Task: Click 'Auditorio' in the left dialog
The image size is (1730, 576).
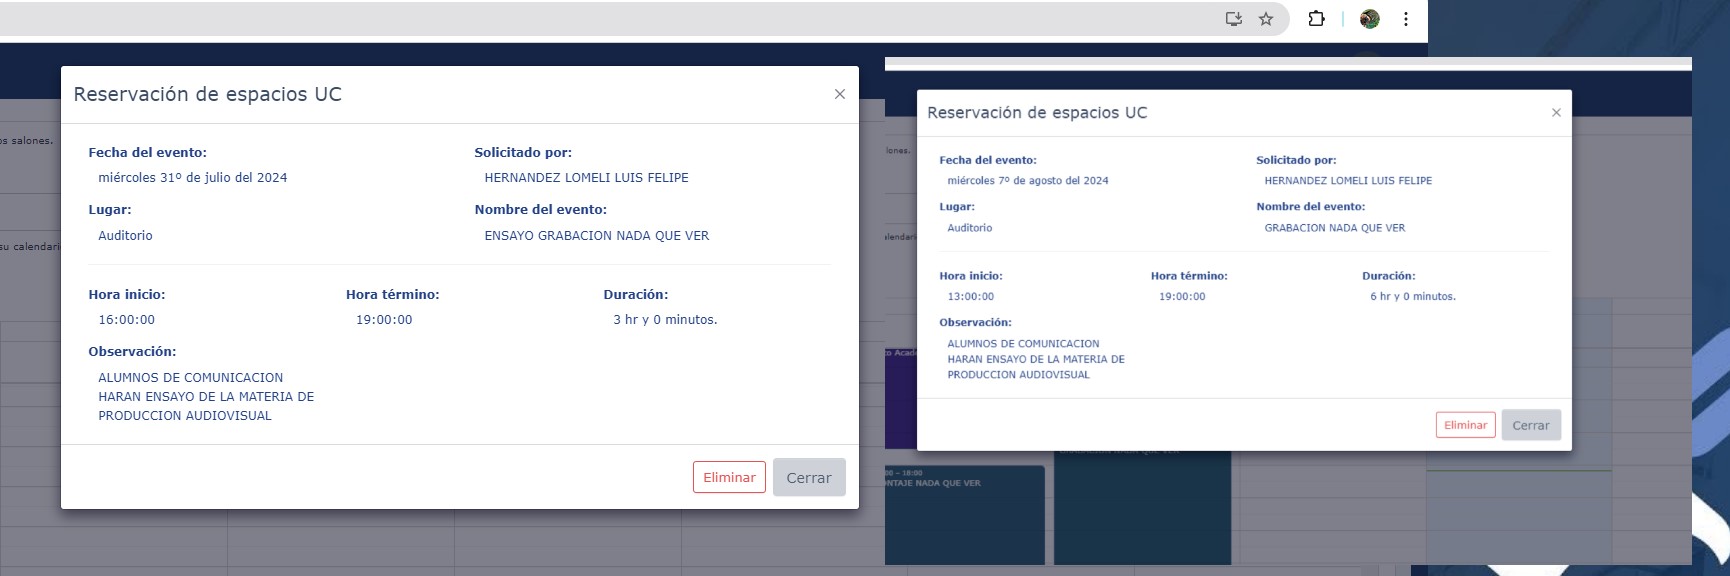Action: (125, 236)
